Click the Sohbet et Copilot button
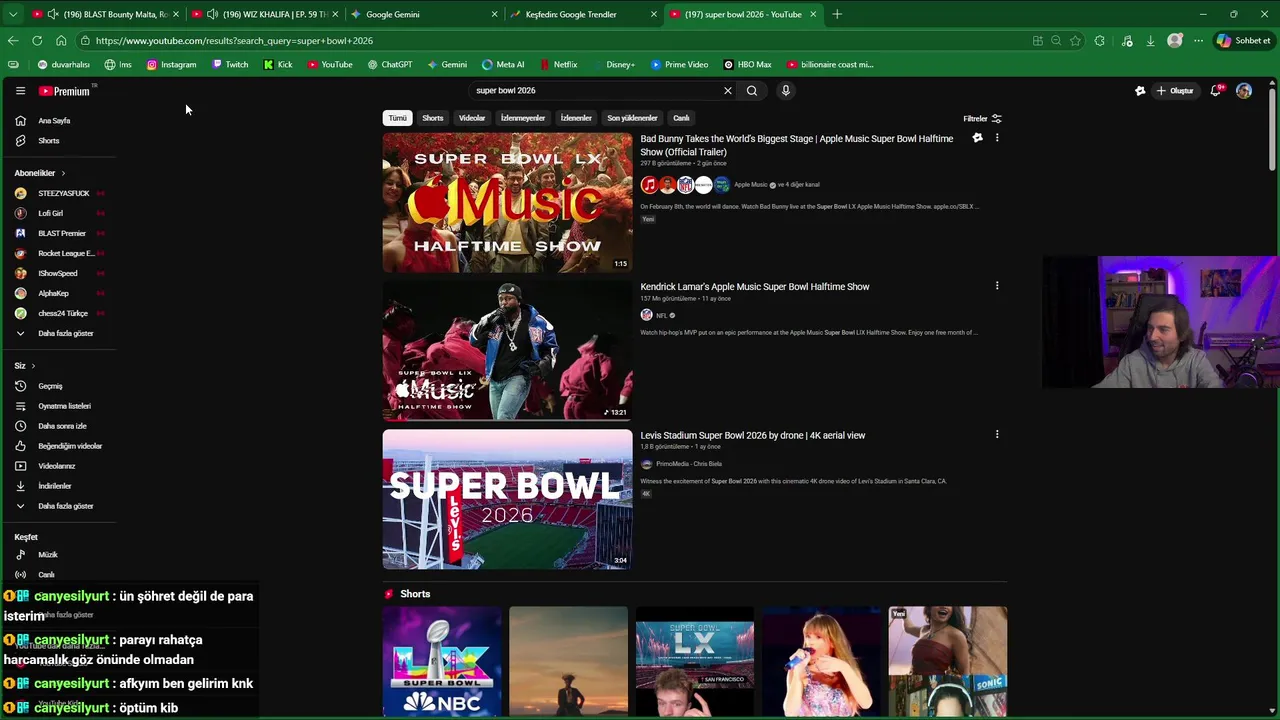 (x=1243, y=41)
